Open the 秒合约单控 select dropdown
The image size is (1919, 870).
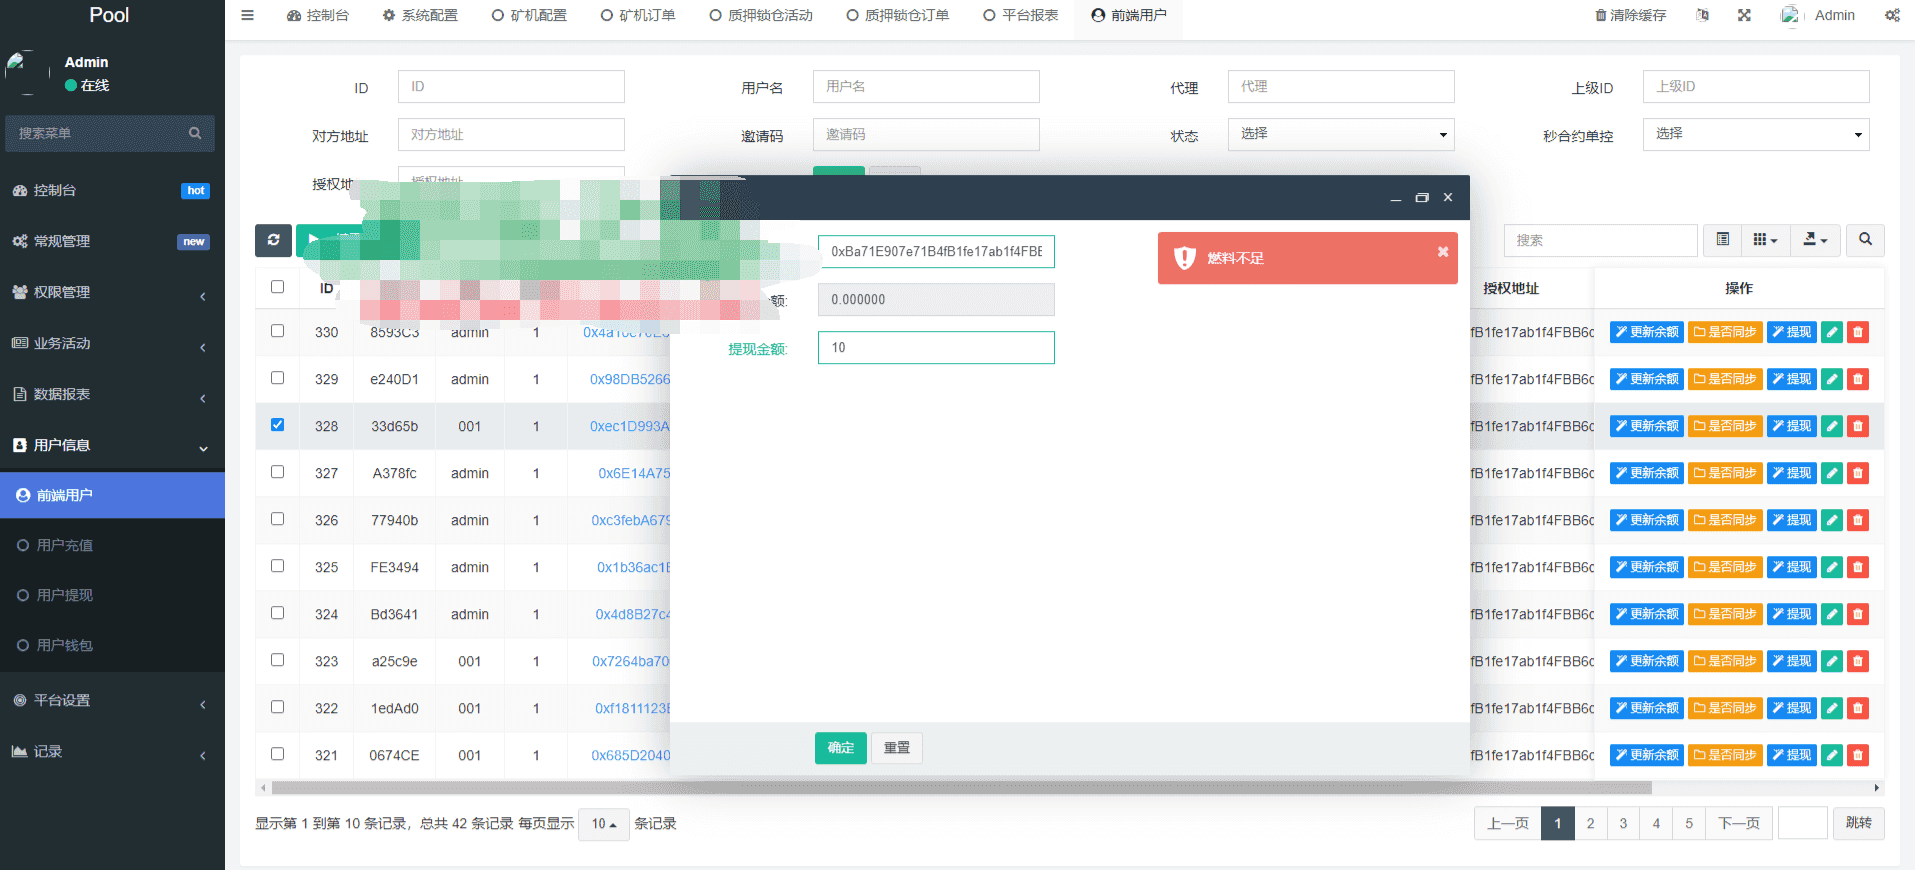point(1755,134)
